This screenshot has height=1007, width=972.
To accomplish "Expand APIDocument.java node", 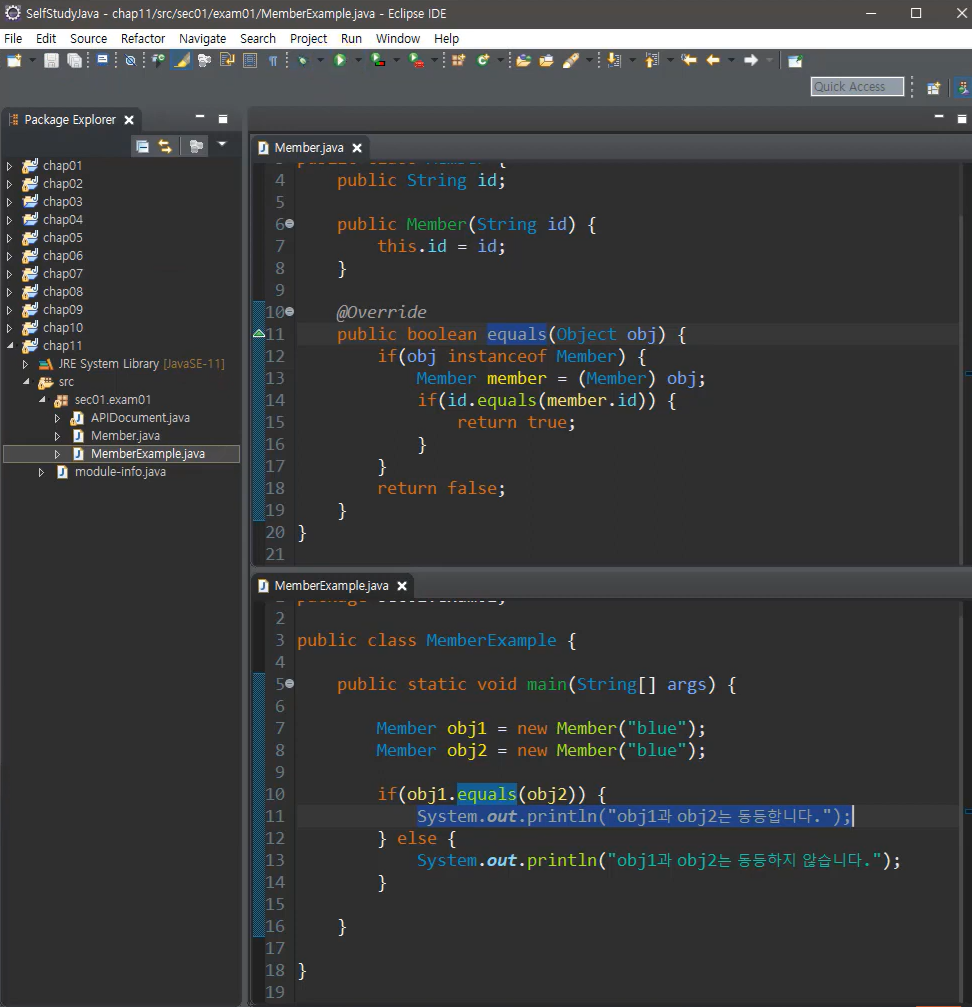I will coord(57,418).
